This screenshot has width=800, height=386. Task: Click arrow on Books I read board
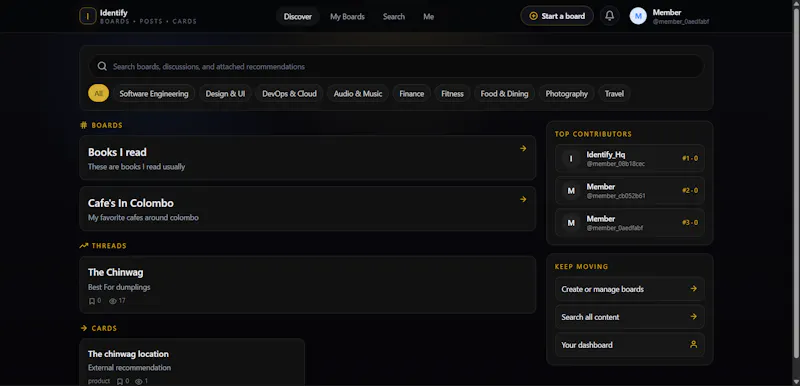[523, 148]
